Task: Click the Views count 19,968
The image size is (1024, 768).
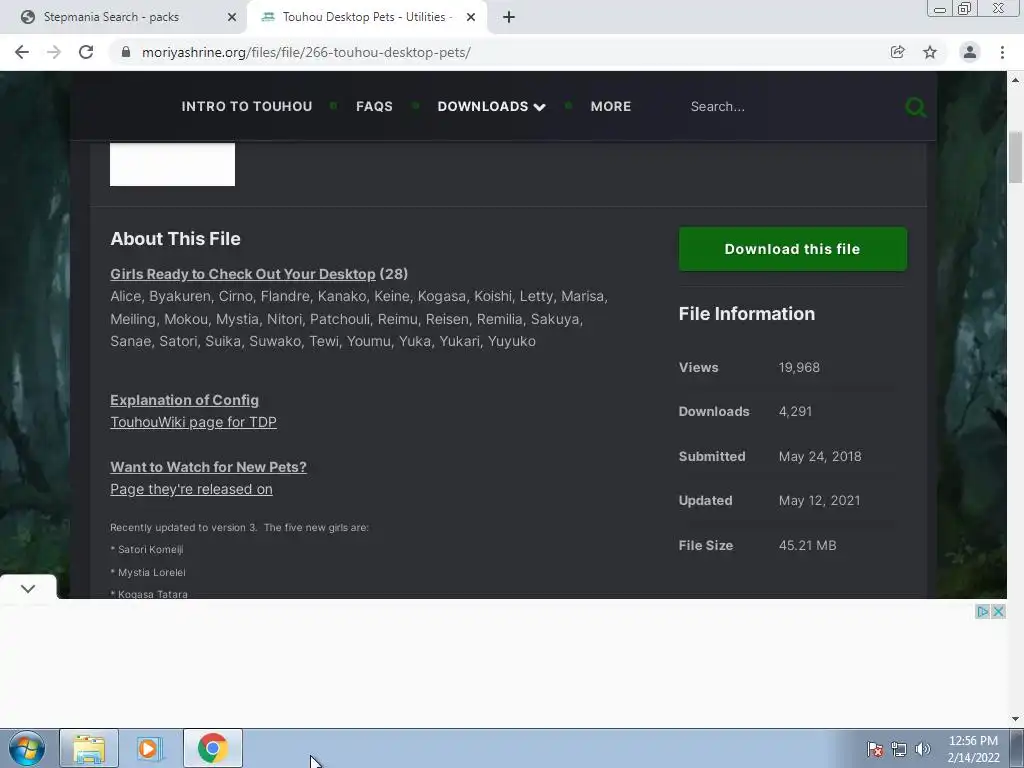Action: click(x=799, y=367)
